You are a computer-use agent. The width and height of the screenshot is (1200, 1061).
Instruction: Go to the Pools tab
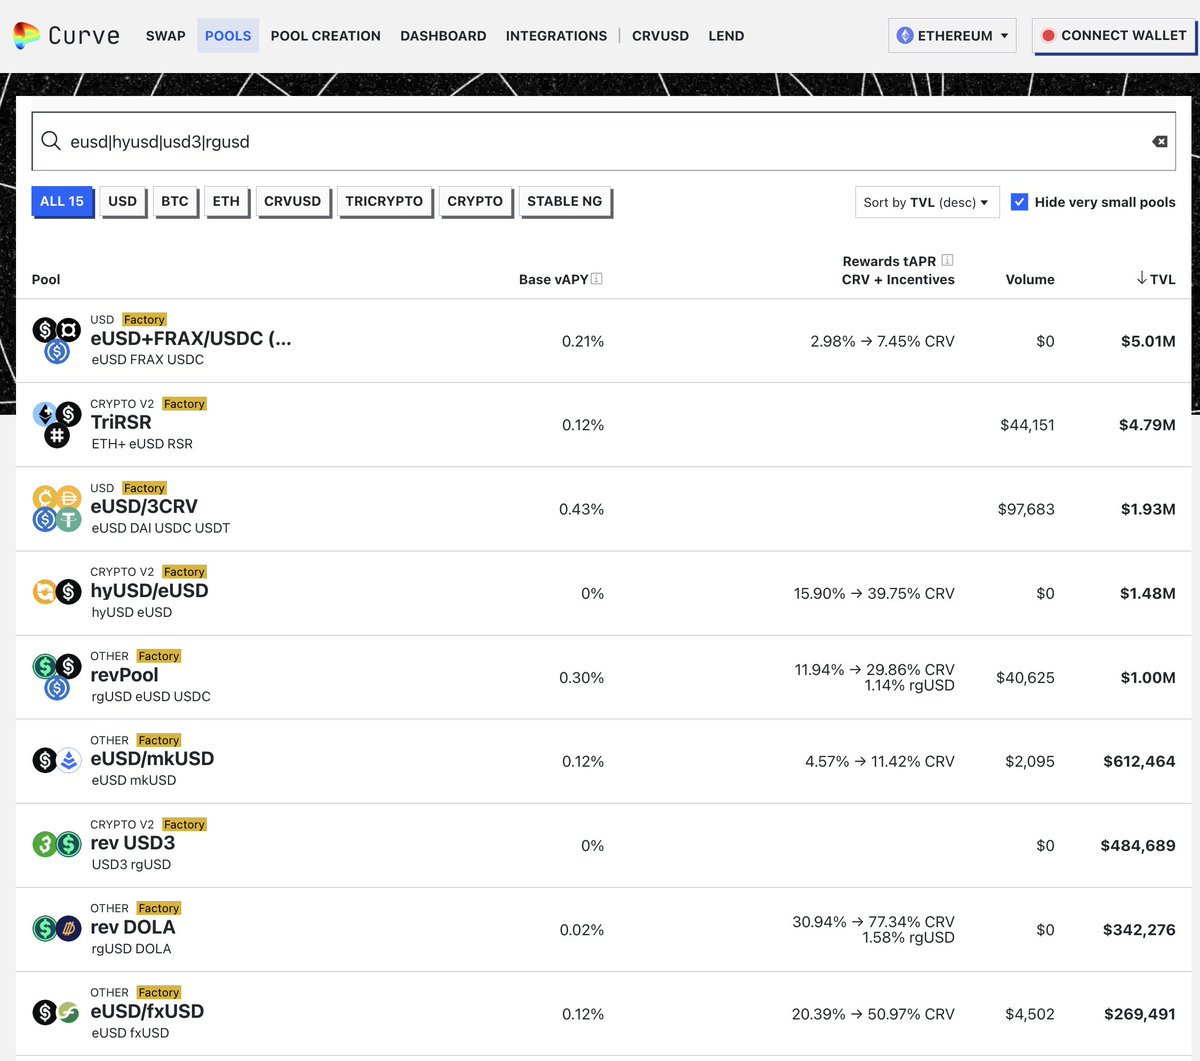tap(228, 35)
